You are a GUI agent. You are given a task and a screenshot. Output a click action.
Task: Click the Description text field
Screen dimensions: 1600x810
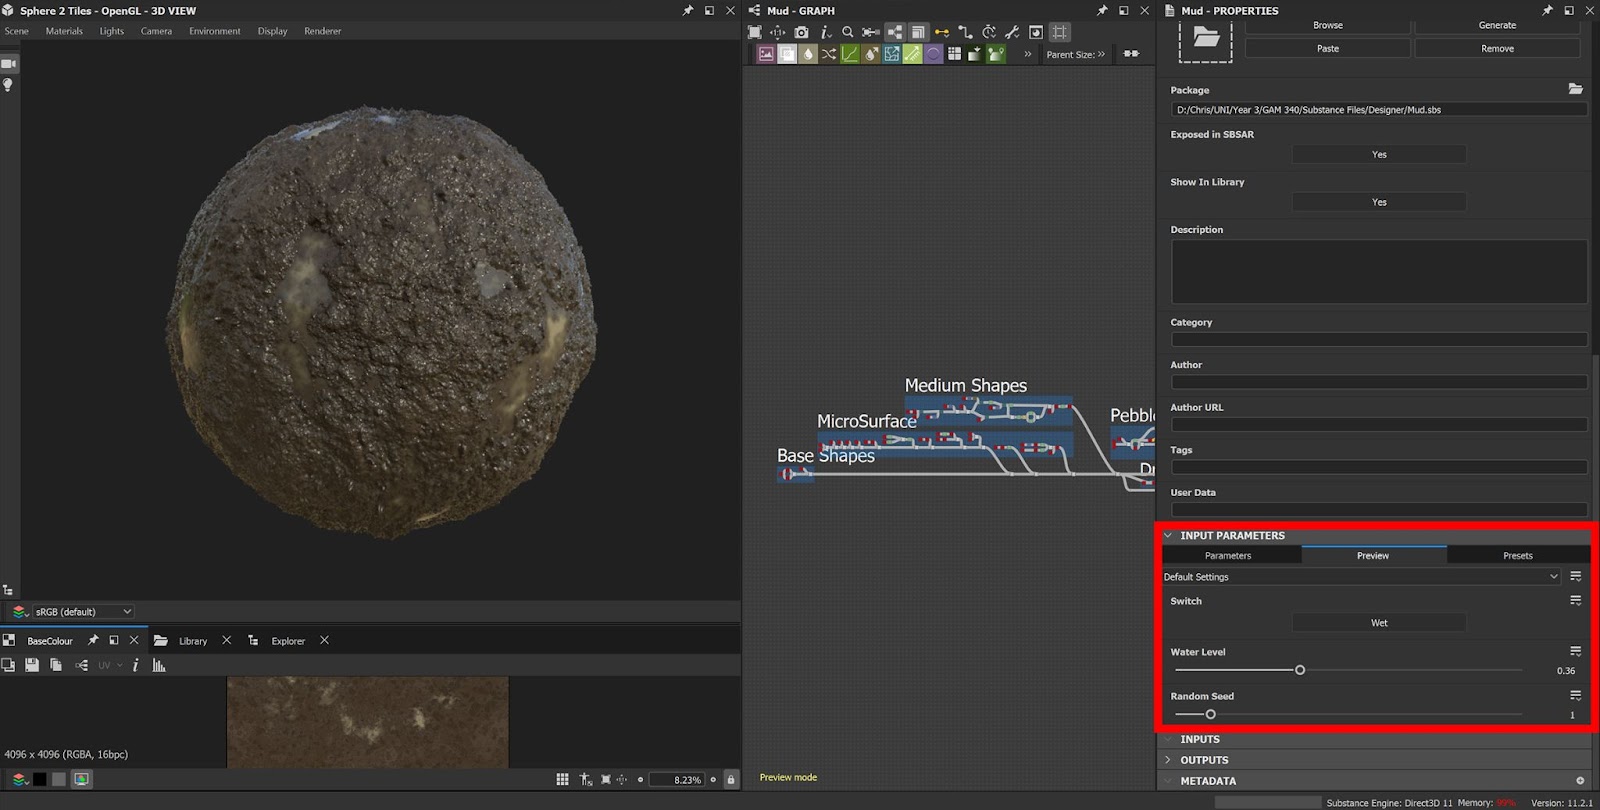tap(1379, 271)
